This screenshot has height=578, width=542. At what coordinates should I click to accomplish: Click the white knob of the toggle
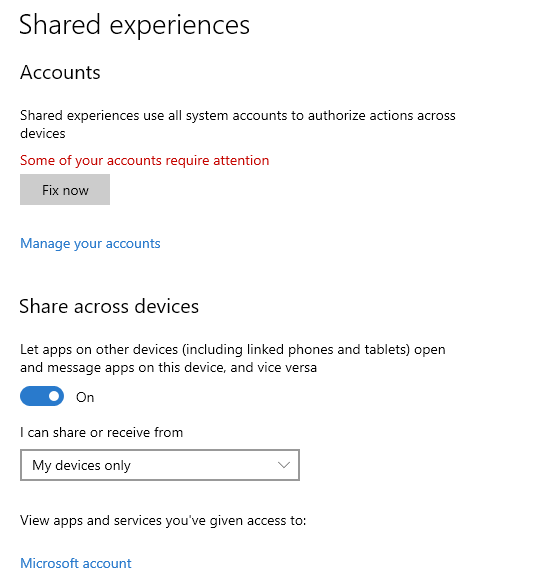54,396
